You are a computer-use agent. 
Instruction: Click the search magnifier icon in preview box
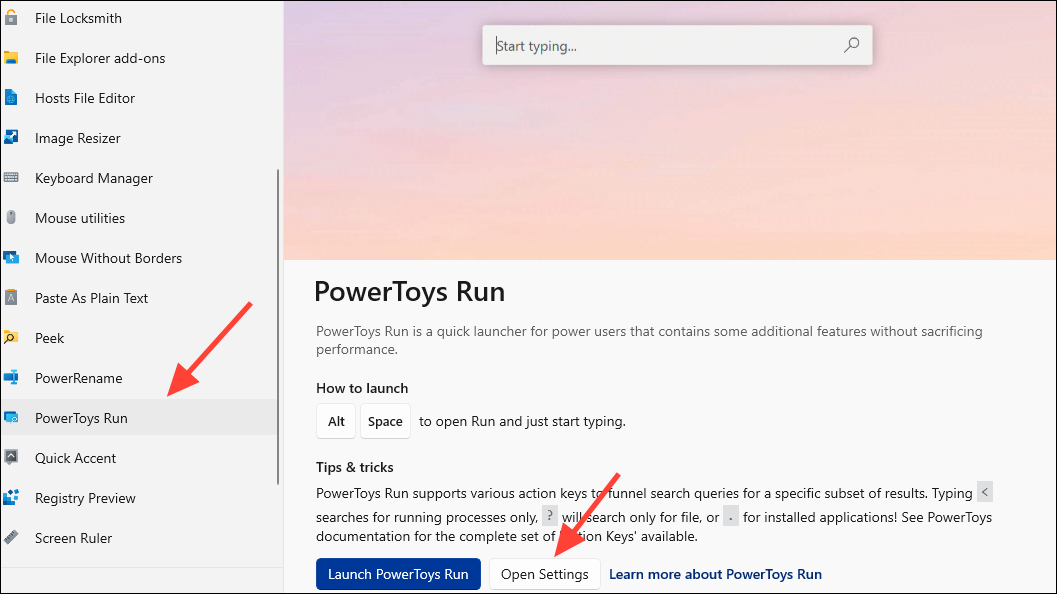(851, 45)
